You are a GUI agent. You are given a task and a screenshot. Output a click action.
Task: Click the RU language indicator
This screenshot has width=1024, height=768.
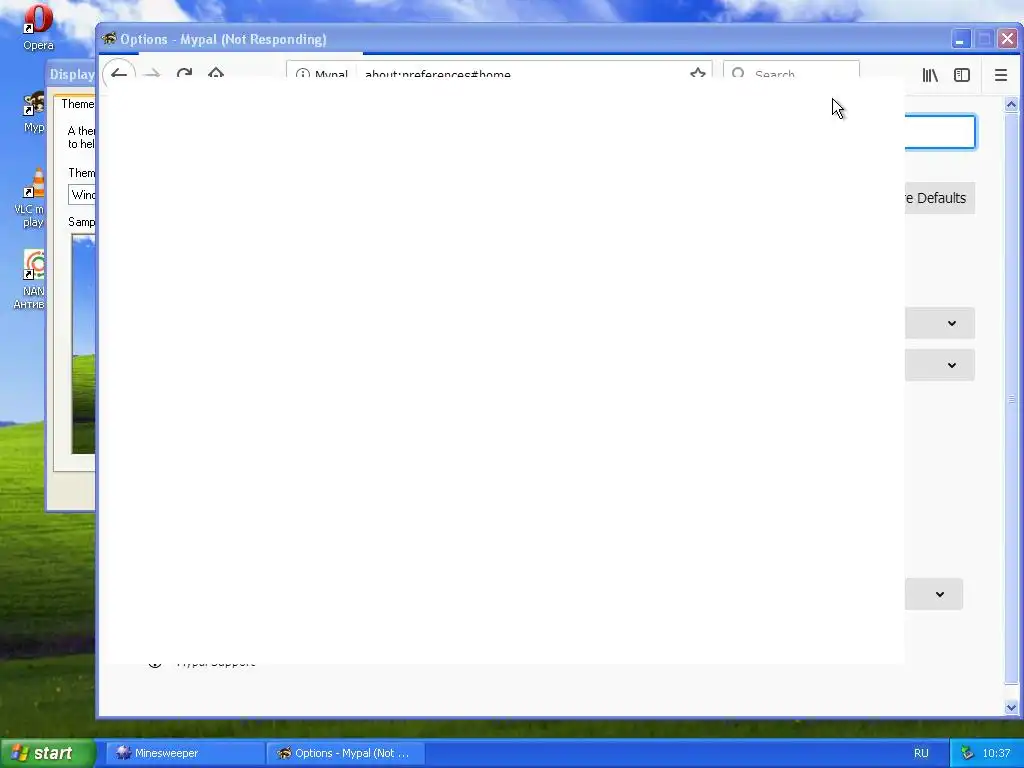[x=921, y=753]
